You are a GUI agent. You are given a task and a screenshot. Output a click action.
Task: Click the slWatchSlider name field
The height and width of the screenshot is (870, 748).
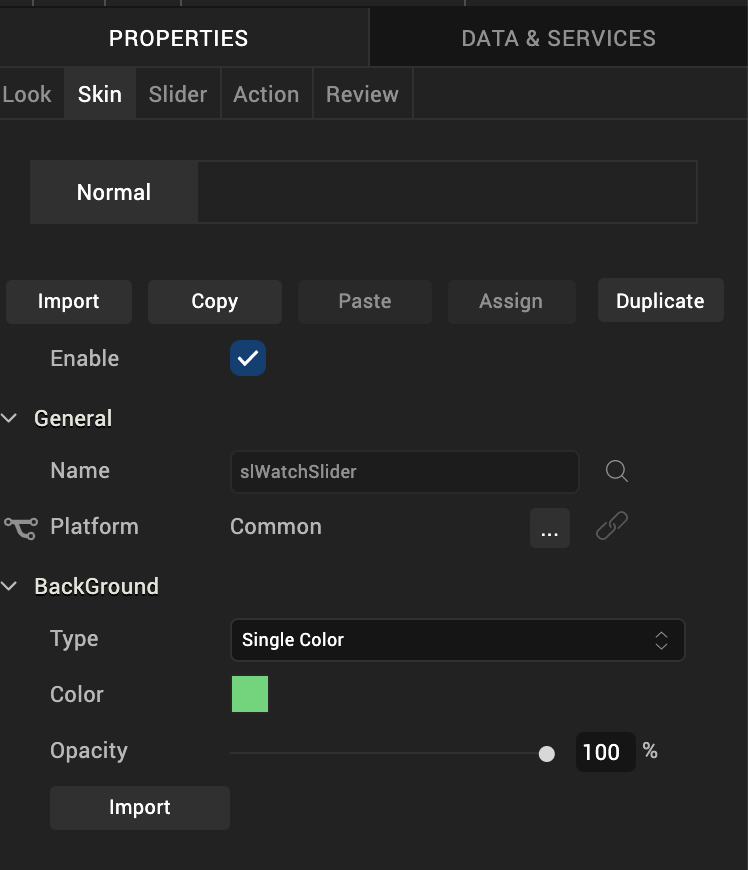(x=404, y=471)
